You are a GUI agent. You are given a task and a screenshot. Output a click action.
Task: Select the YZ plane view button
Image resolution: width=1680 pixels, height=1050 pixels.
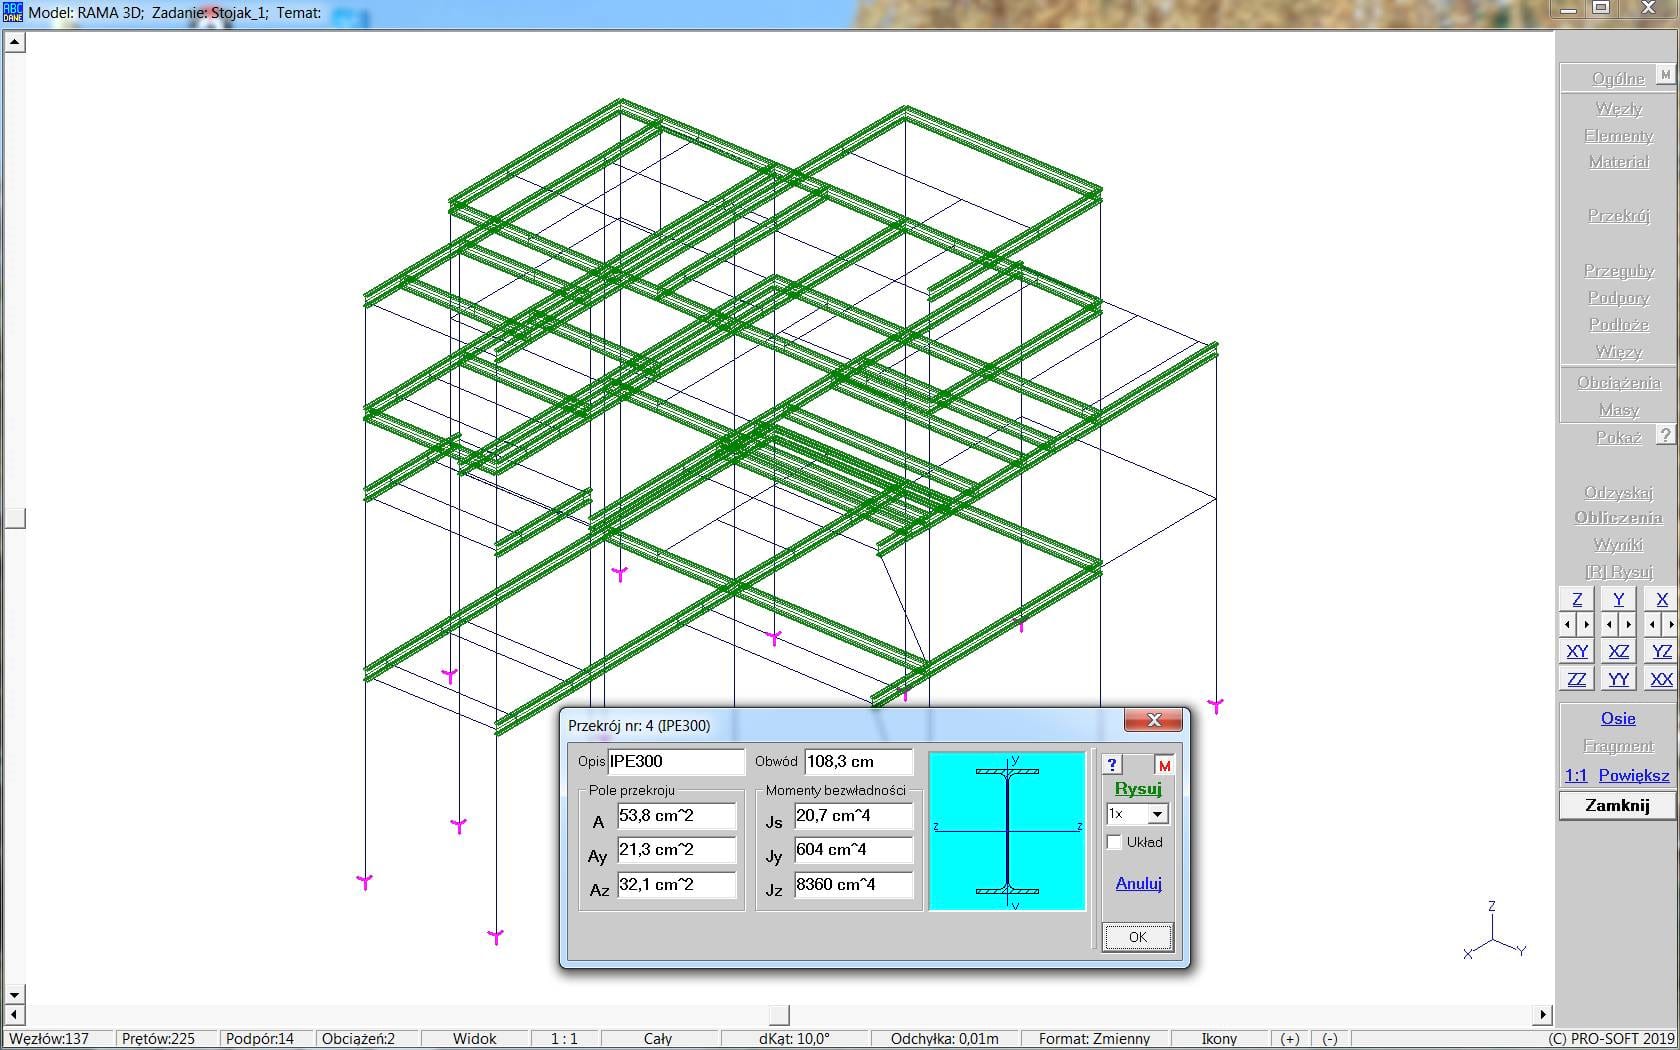click(1661, 651)
